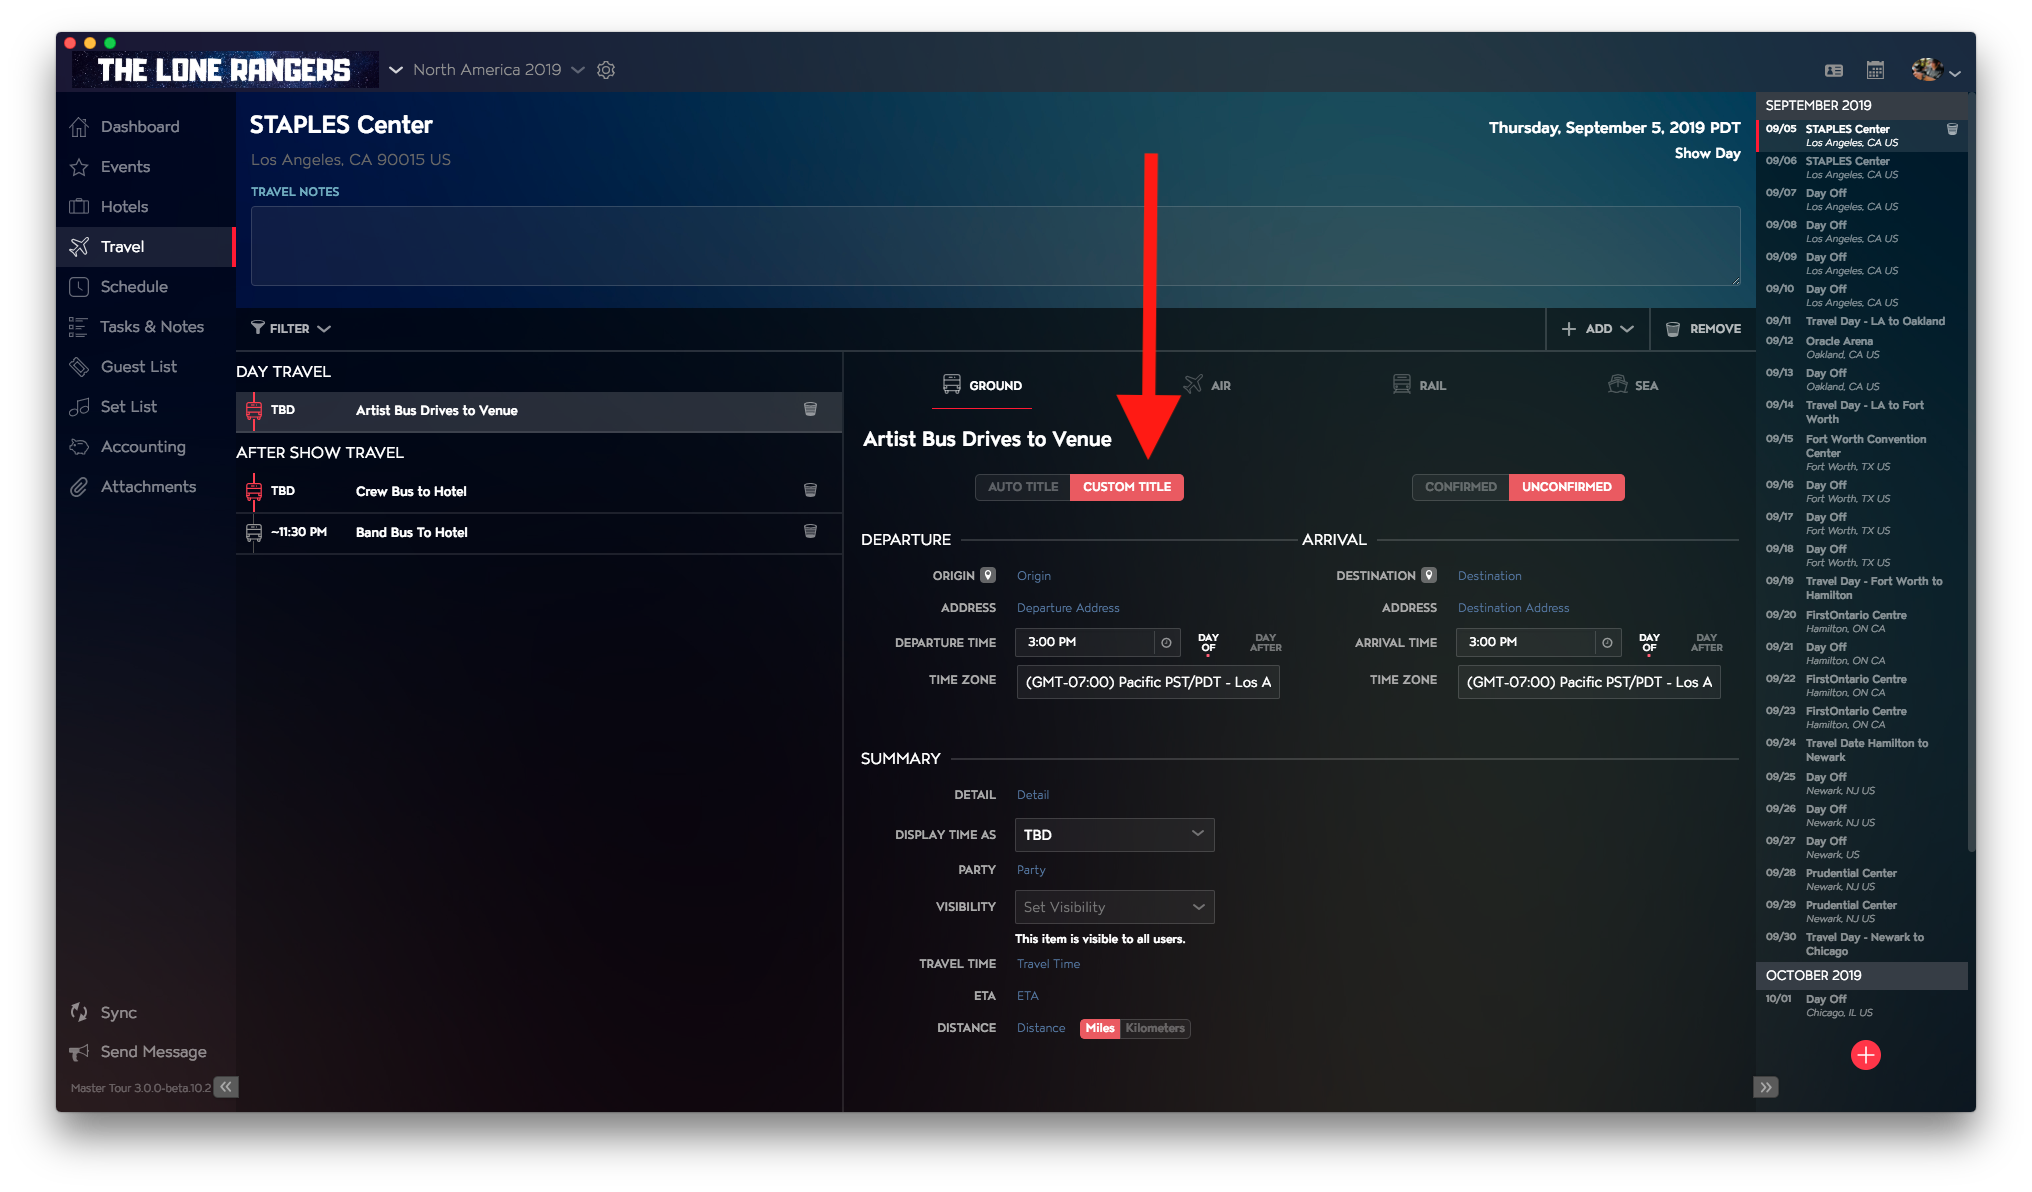Delete Artist Bus Drives to Venue trash icon
This screenshot has height=1192, width=2032.
click(811, 410)
